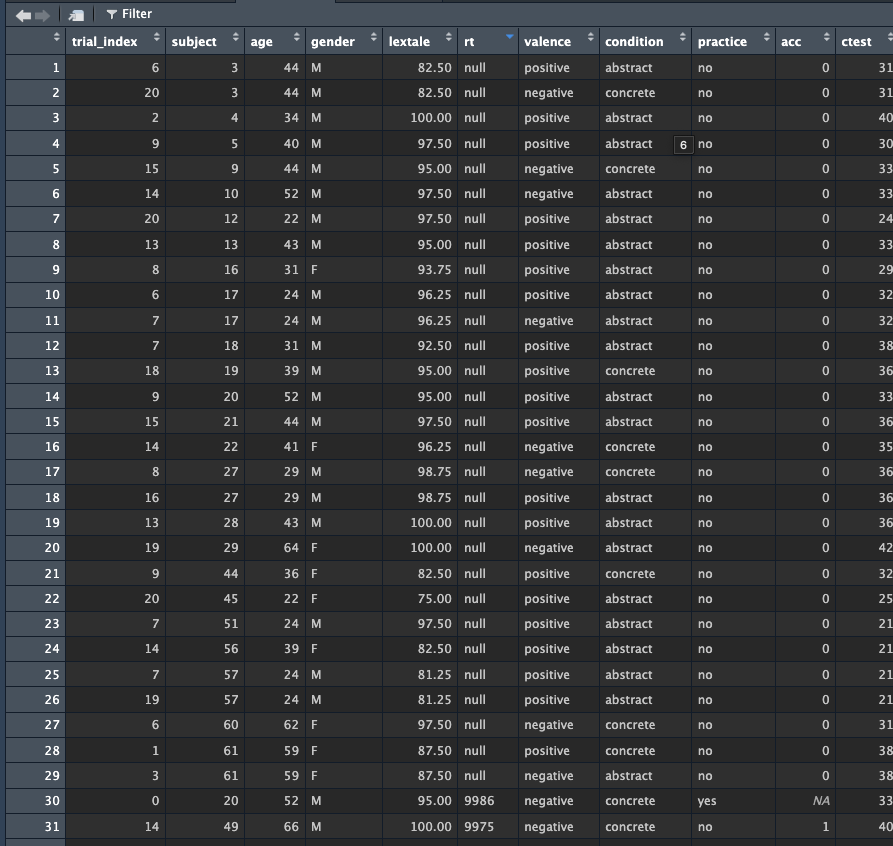Sort using row-number column arrows
Image resolution: width=893 pixels, height=846 pixels.
pos(56,38)
